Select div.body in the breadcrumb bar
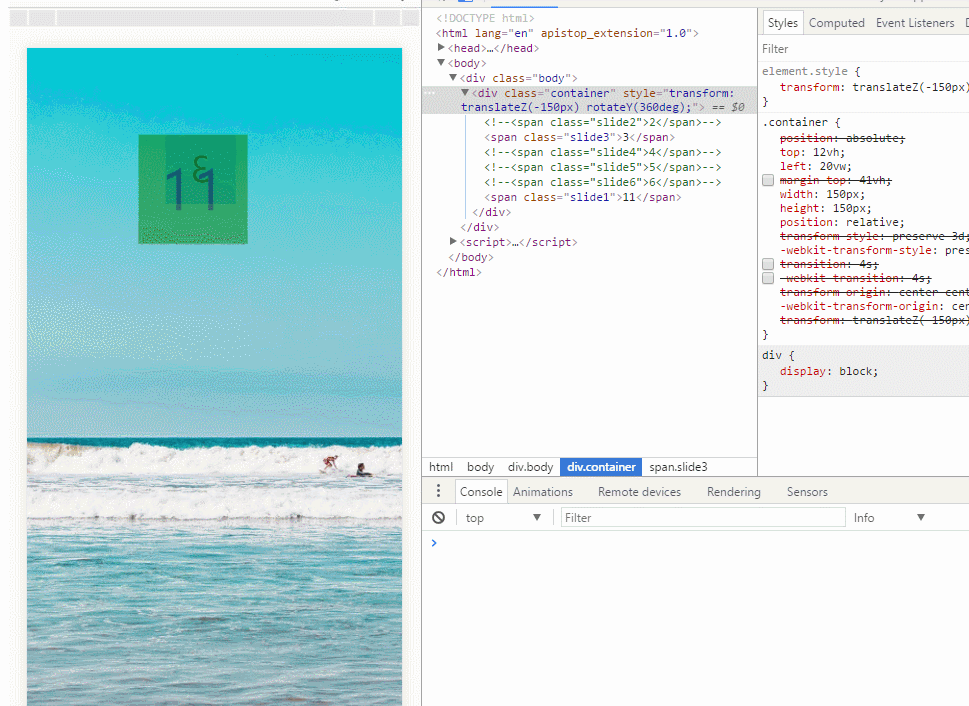Viewport: 969px width, 706px height. [530, 467]
